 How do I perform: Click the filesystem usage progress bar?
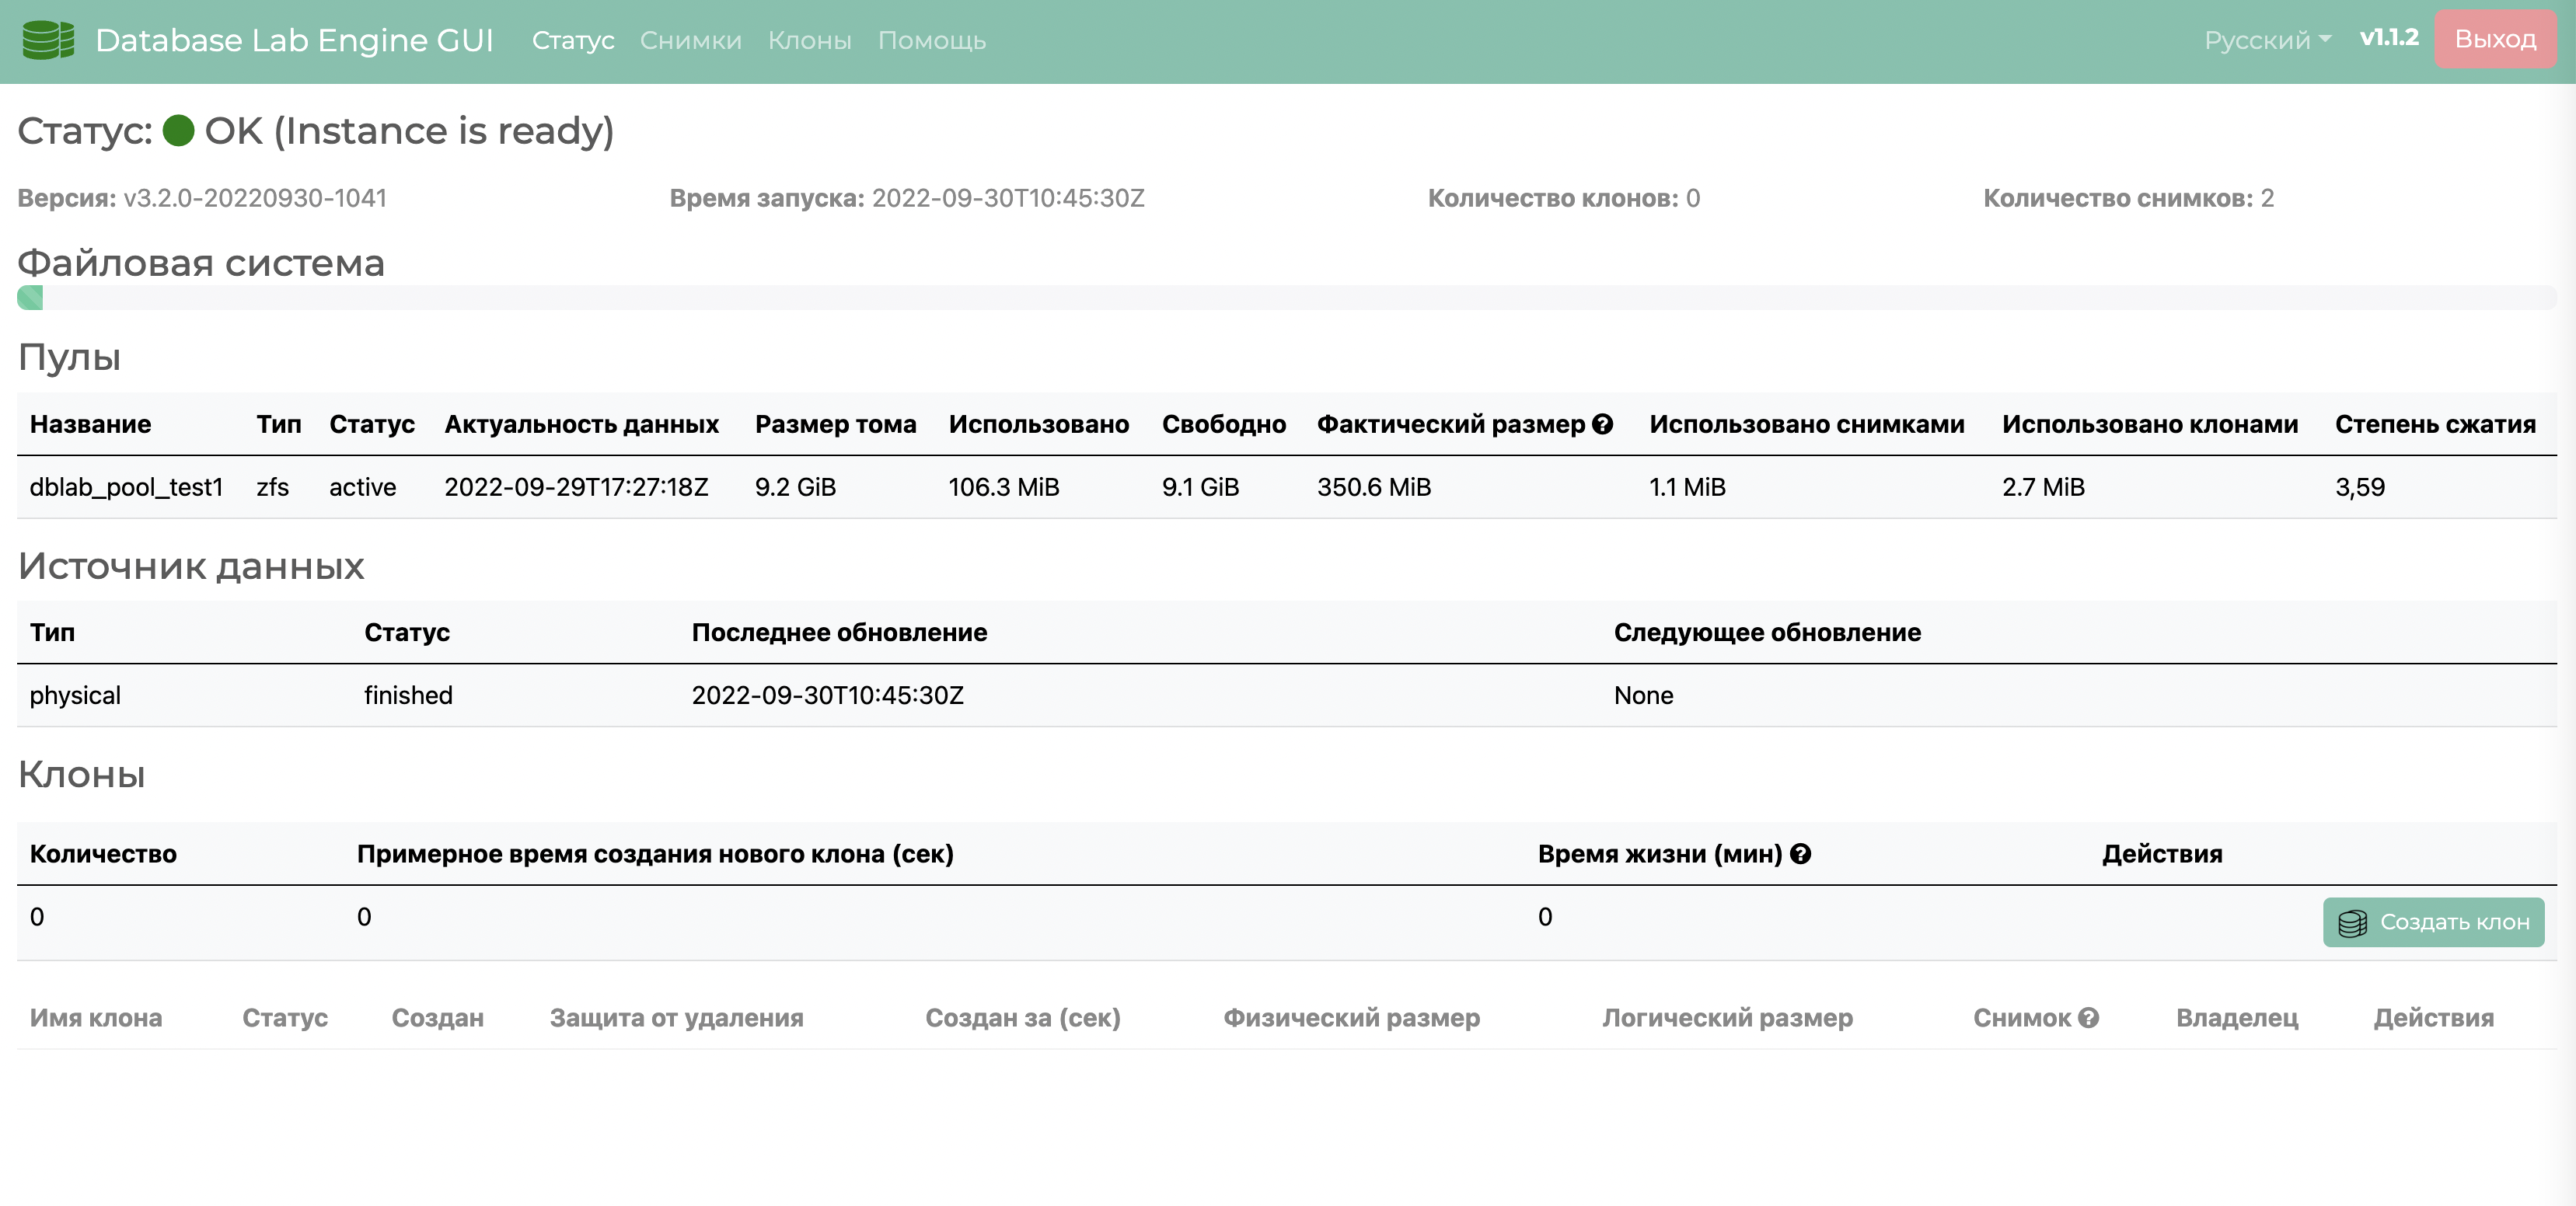click(x=1286, y=297)
